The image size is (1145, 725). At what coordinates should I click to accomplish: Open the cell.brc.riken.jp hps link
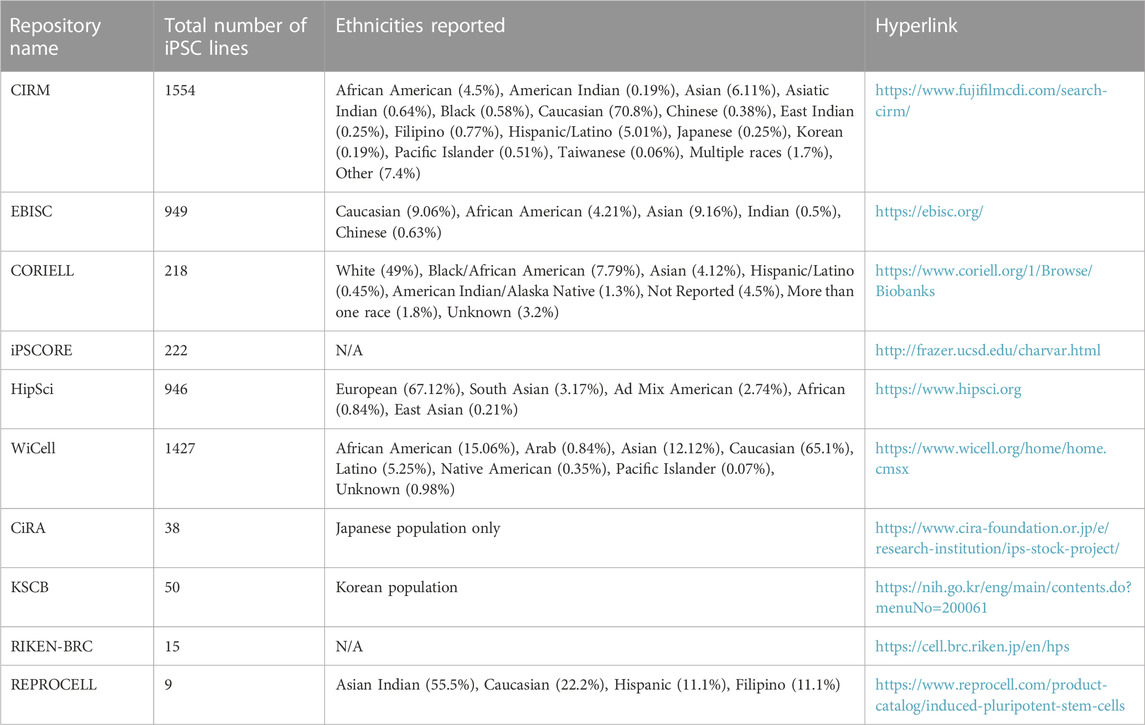972,647
